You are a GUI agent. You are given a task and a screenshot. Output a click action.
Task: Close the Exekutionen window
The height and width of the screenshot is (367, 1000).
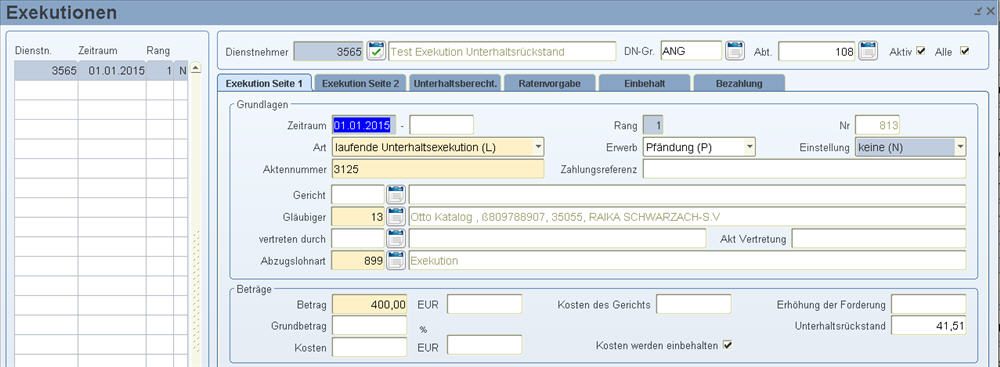(x=990, y=11)
